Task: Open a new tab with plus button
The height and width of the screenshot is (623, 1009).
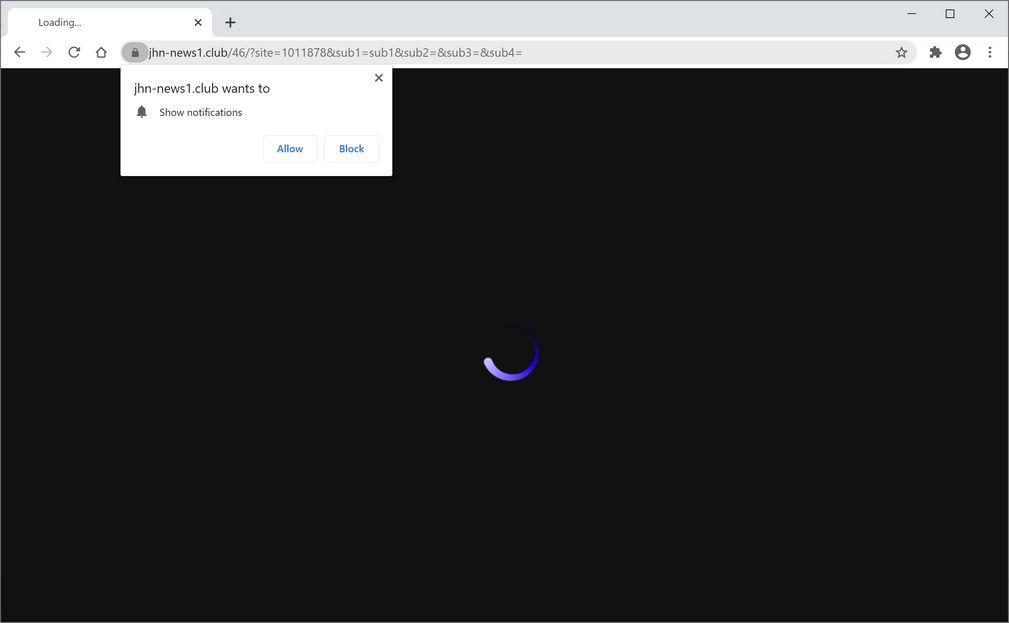Action: coord(230,23)
